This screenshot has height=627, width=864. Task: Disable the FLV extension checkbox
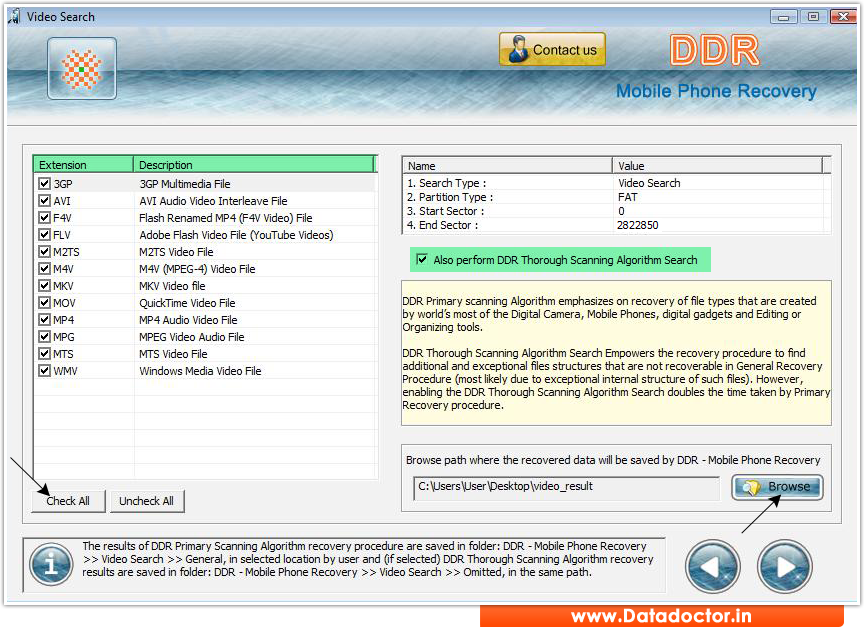click(x=45, y=235)
